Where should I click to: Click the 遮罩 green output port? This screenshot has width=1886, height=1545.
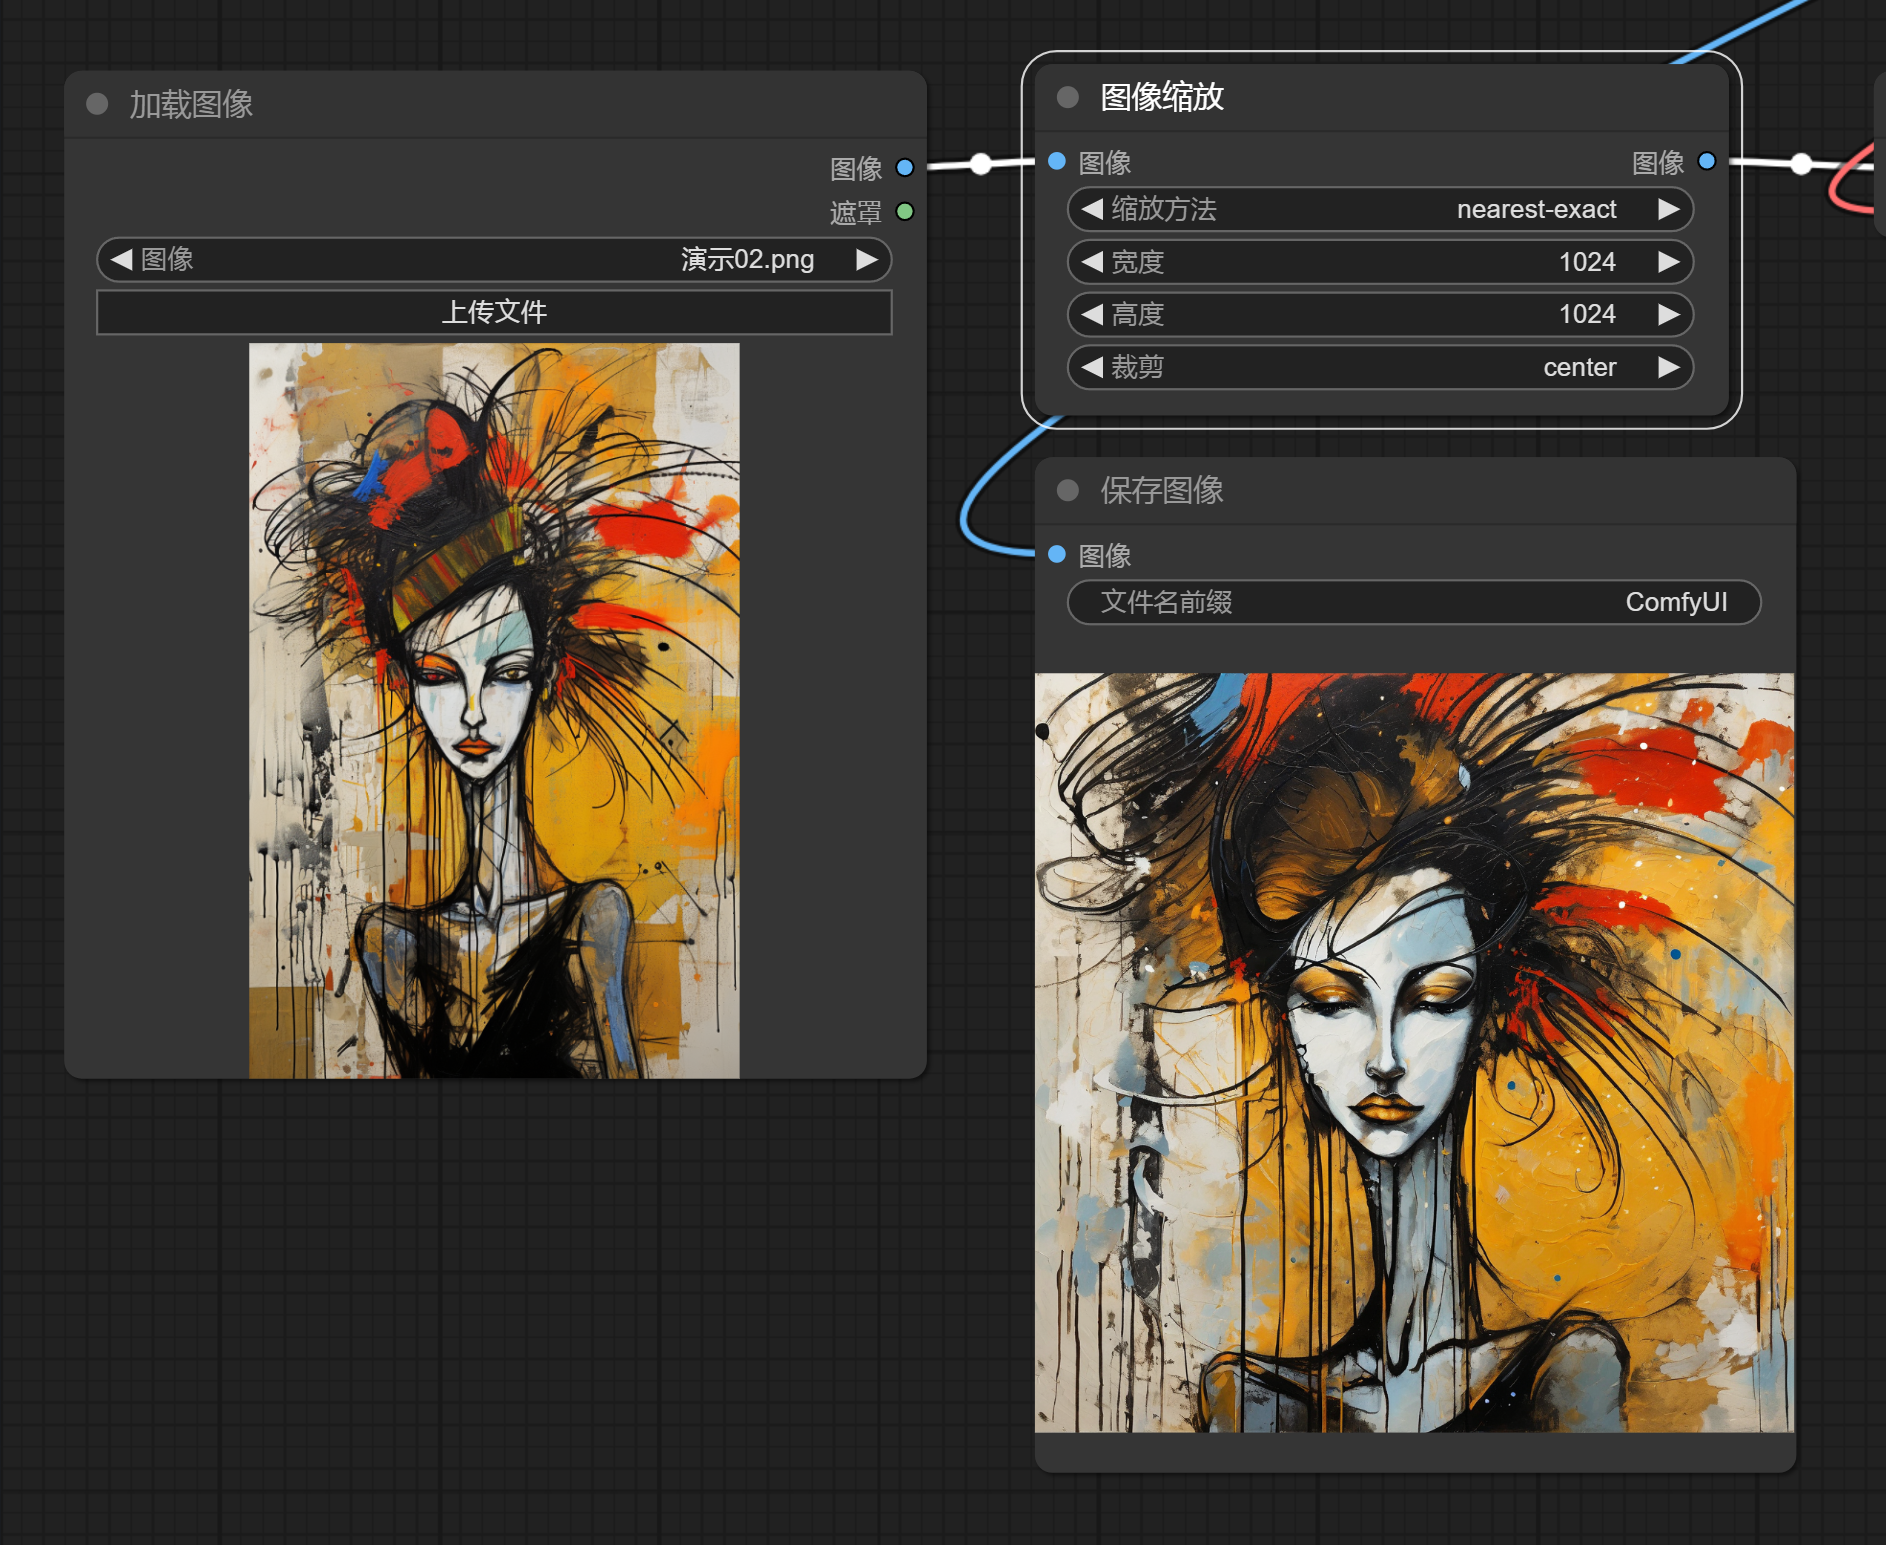point(905,212)
